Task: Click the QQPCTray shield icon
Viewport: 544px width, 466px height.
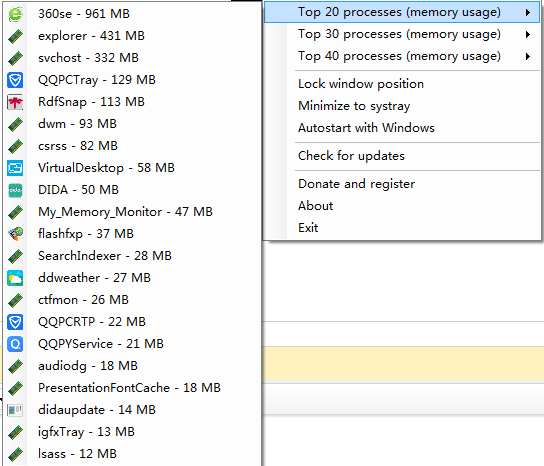Action: coord(15,80)
